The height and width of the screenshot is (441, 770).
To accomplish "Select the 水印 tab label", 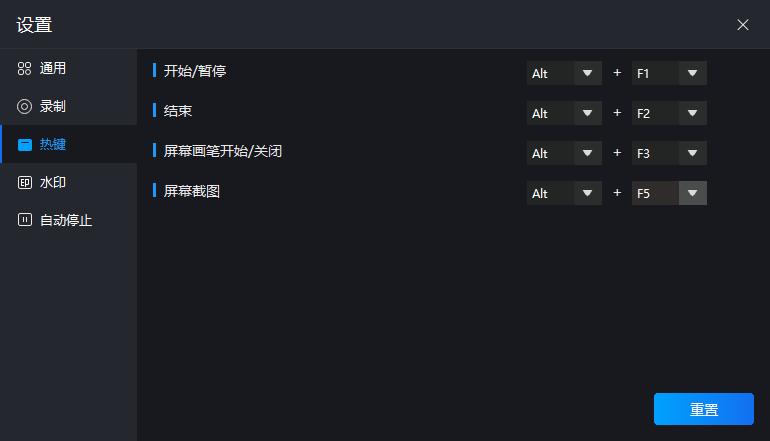I will (53, 182).
